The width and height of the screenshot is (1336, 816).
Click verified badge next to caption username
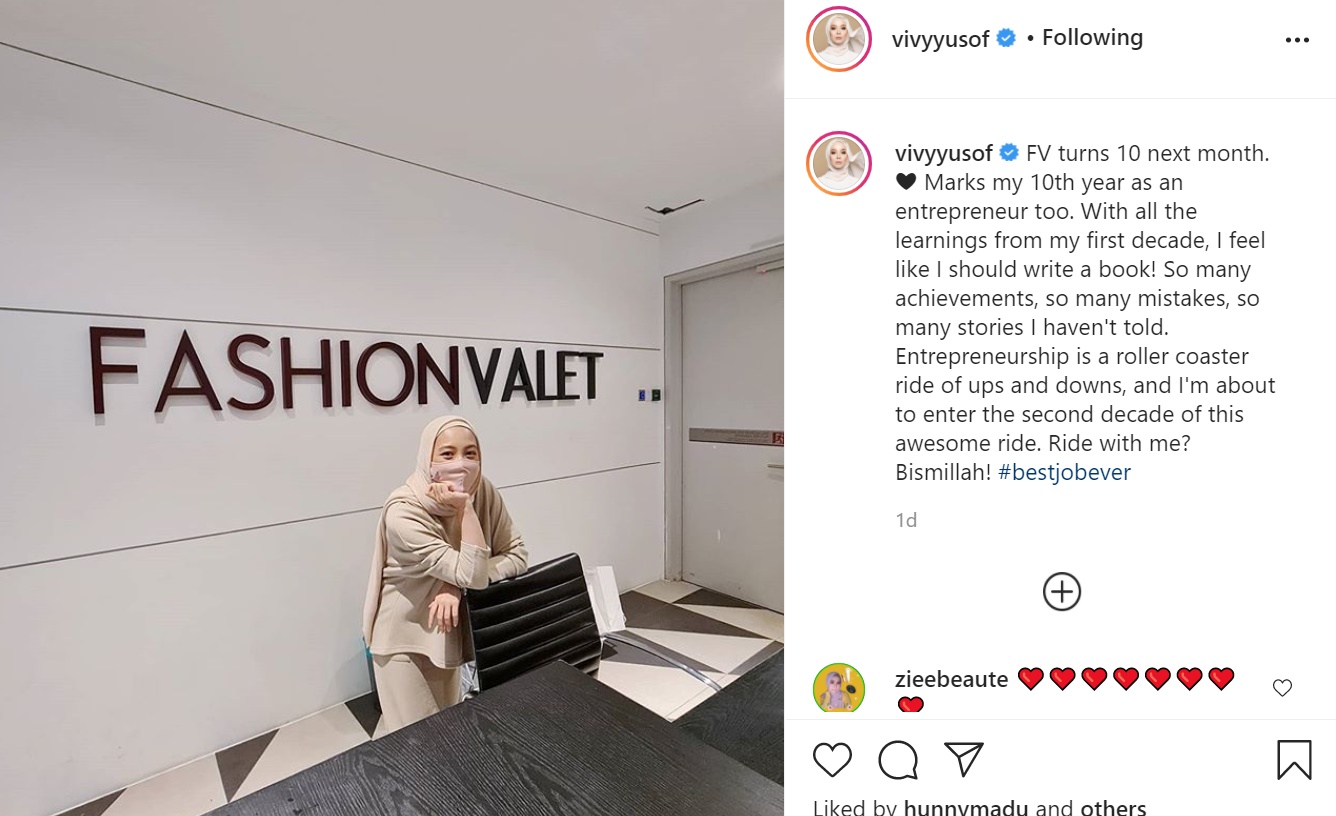click(1009, 153)
